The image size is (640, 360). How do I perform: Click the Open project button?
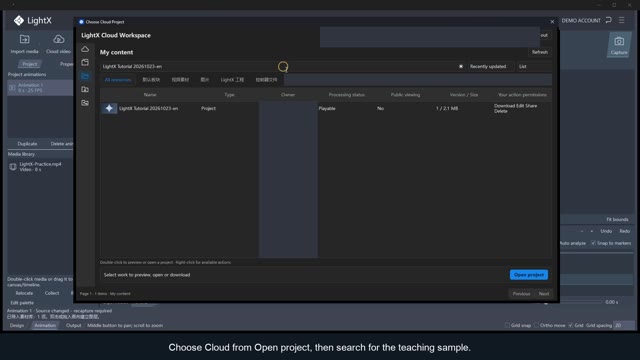tap(529, 275)
